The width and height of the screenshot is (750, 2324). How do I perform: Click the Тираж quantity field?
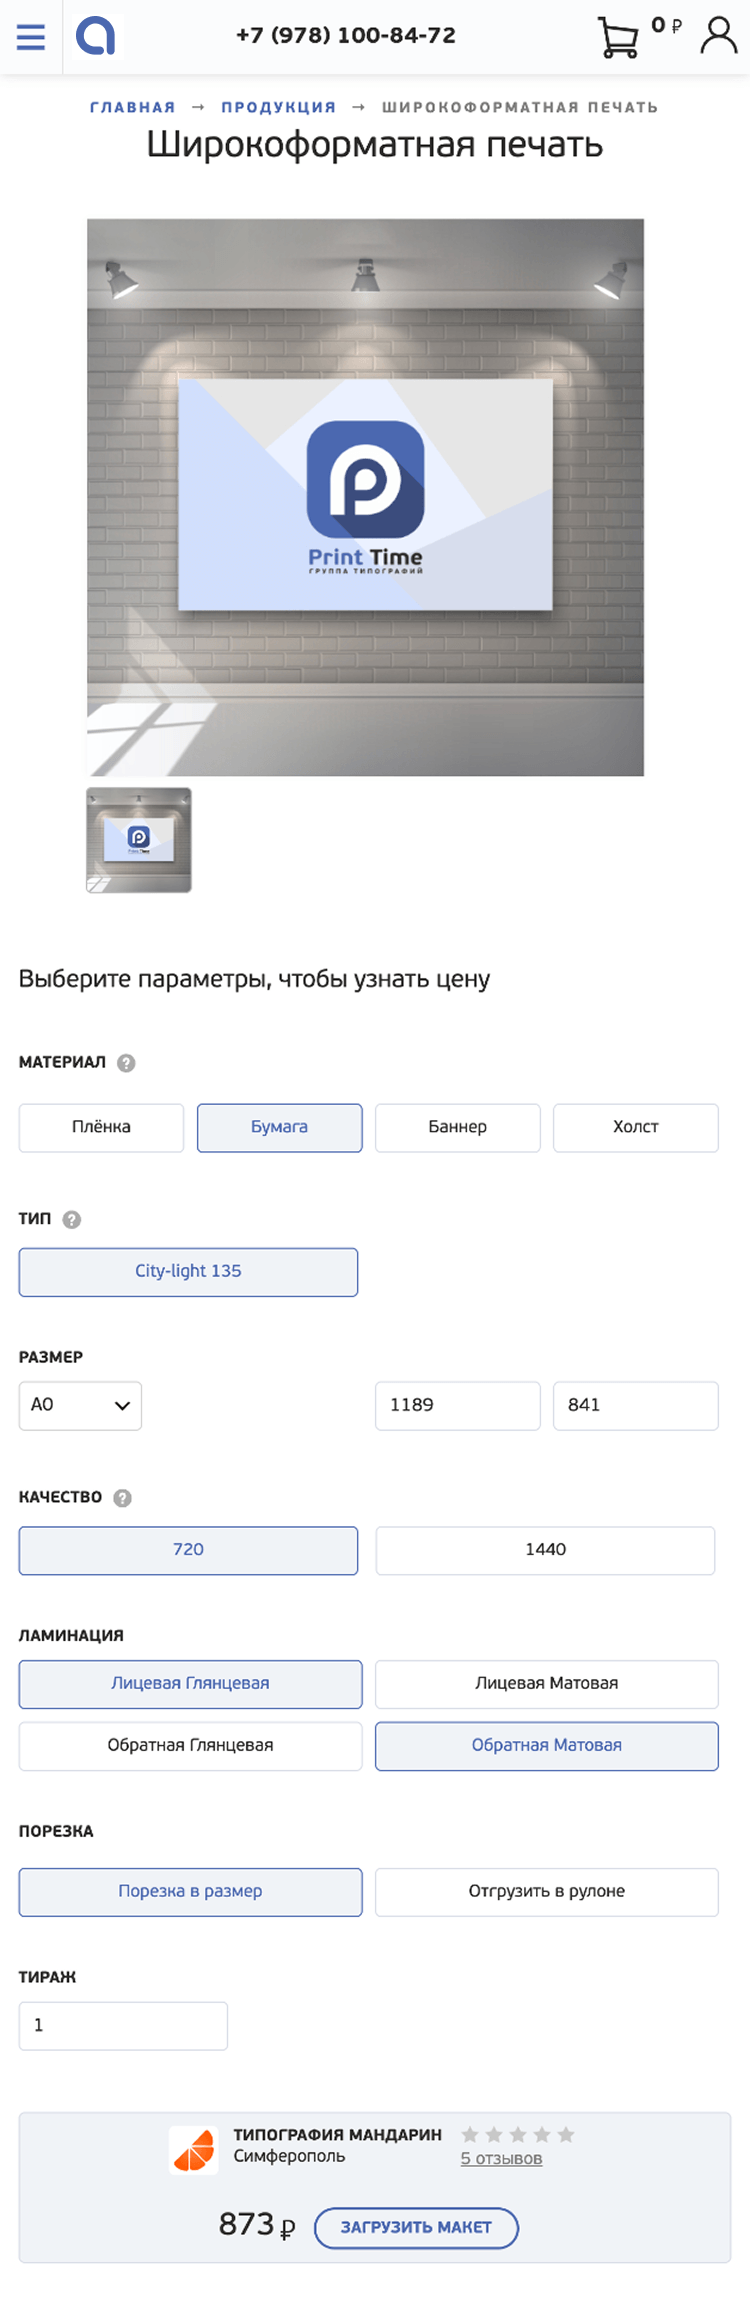123,2026
